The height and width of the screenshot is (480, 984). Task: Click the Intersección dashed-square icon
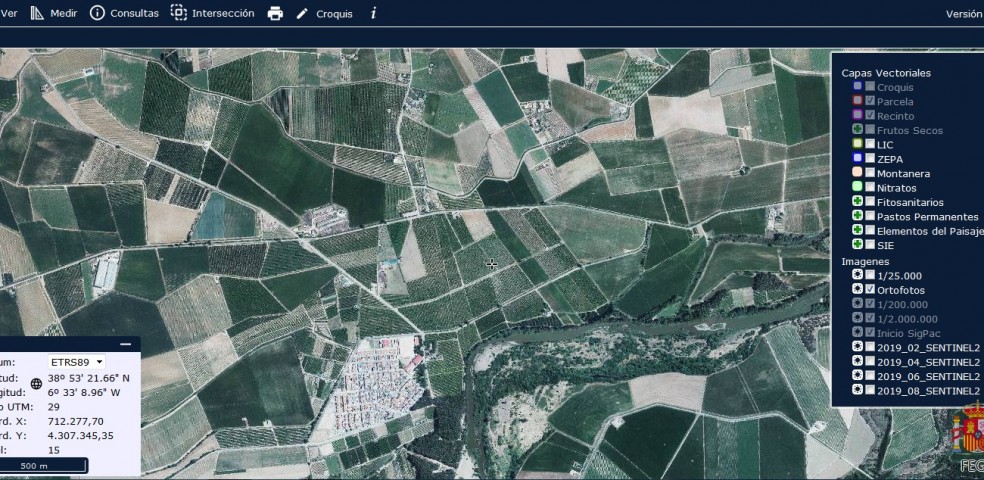tap(179, 13)
